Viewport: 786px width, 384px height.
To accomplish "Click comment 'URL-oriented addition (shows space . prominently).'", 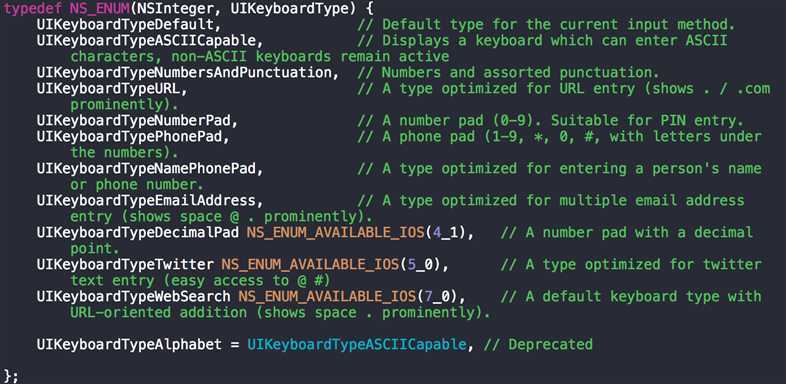I will click(x=281, y=312).
